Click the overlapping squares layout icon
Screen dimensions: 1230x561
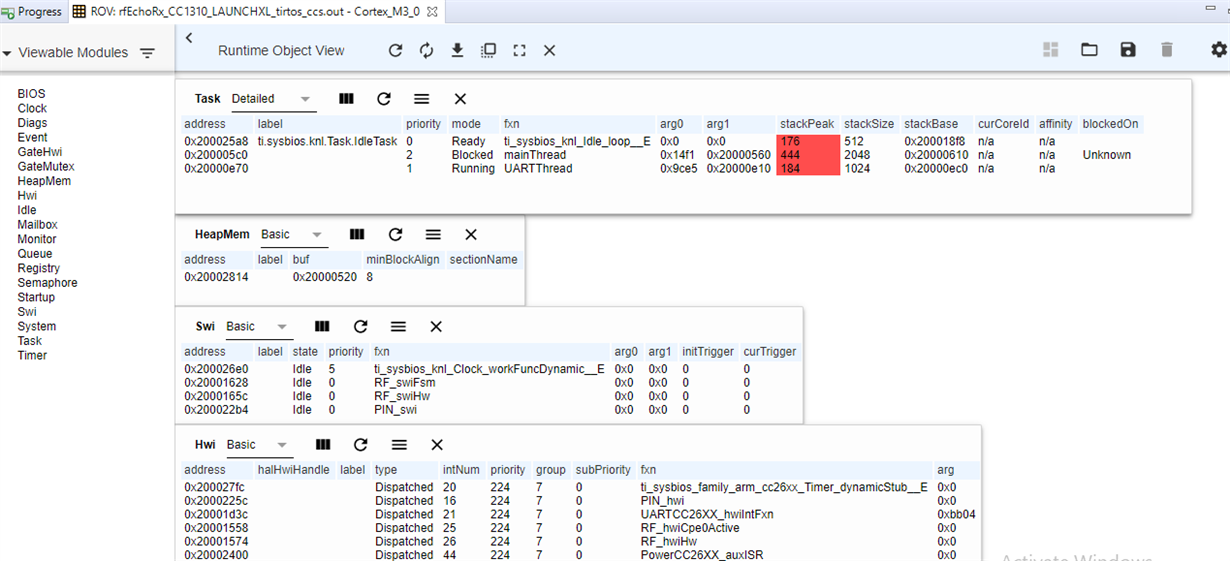coord(488,50)
